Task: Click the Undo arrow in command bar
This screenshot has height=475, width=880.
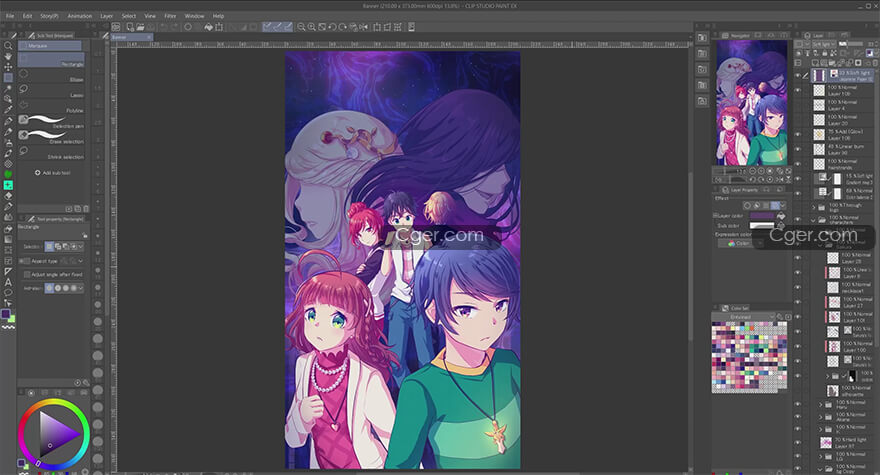Action: [x=163, y=27]
